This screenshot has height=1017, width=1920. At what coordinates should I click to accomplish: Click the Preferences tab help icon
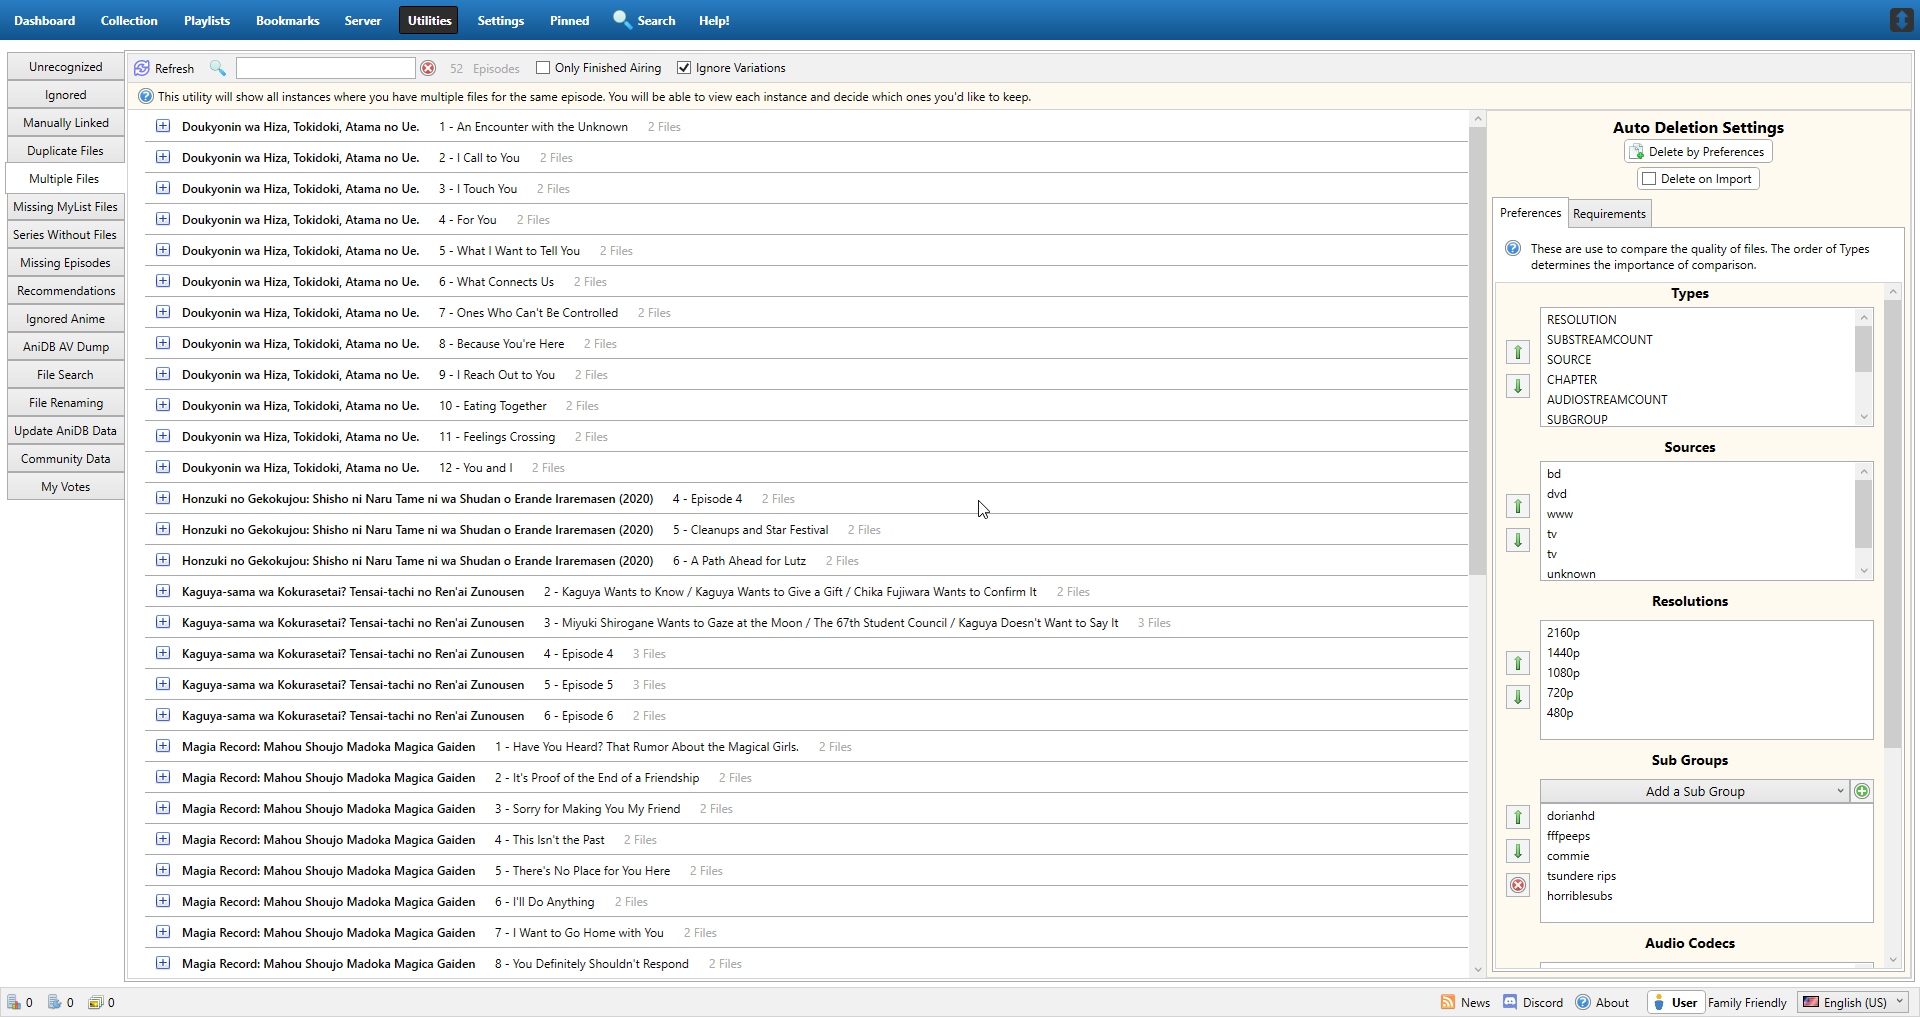(x=1513, y=248)
